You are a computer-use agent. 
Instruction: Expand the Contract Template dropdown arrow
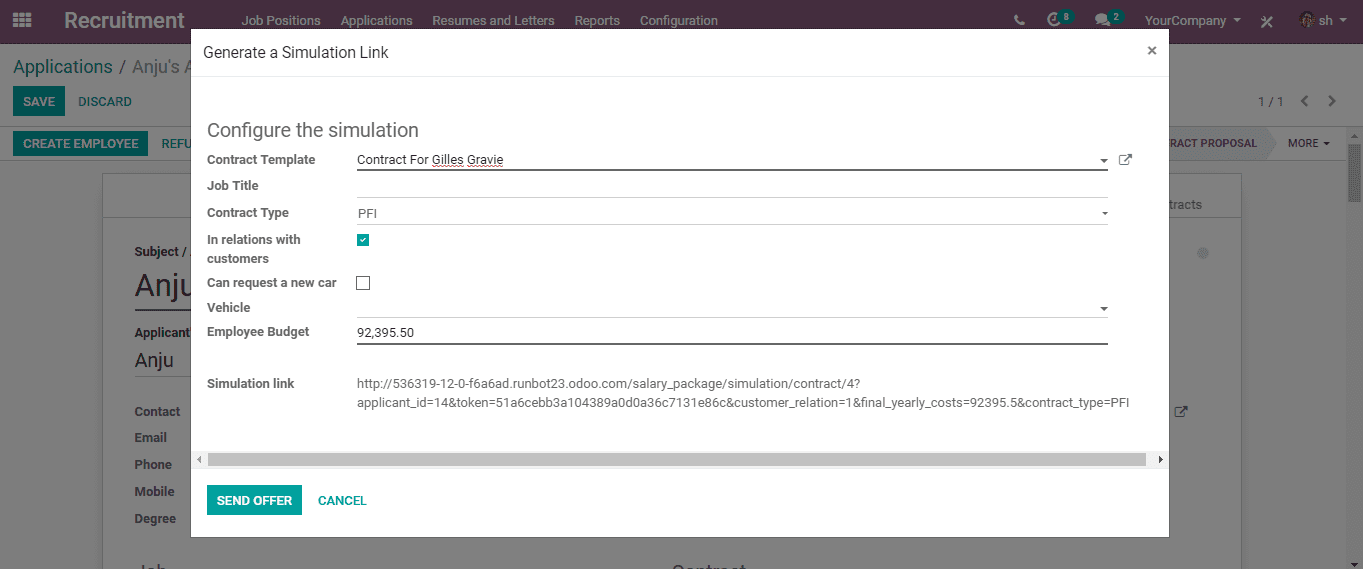1104,160
